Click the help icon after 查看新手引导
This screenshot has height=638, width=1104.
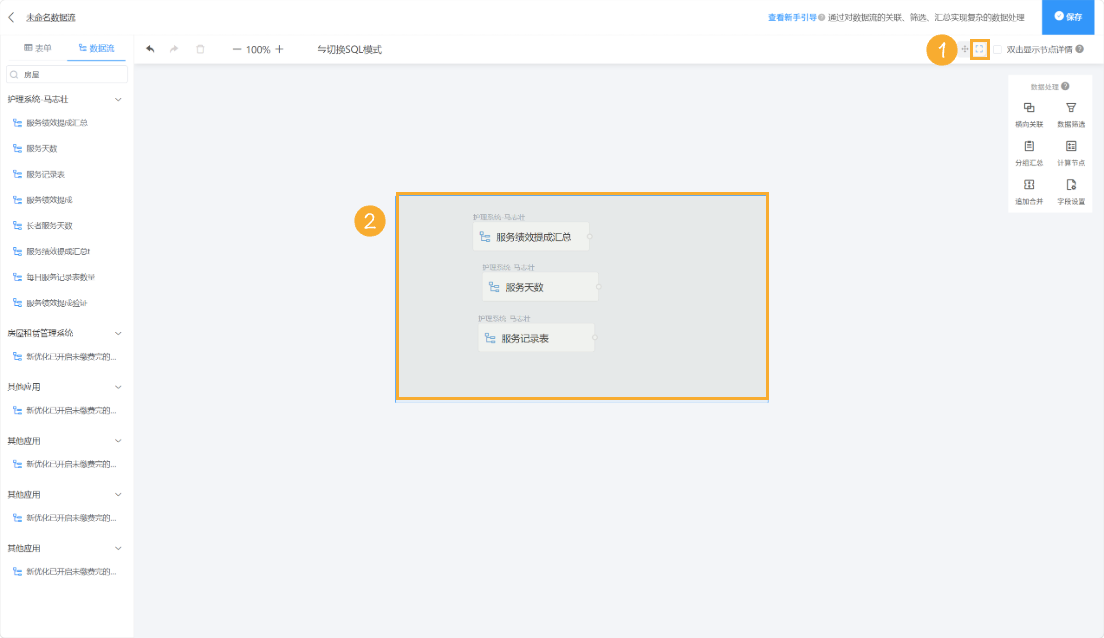[x=822, y=18]
